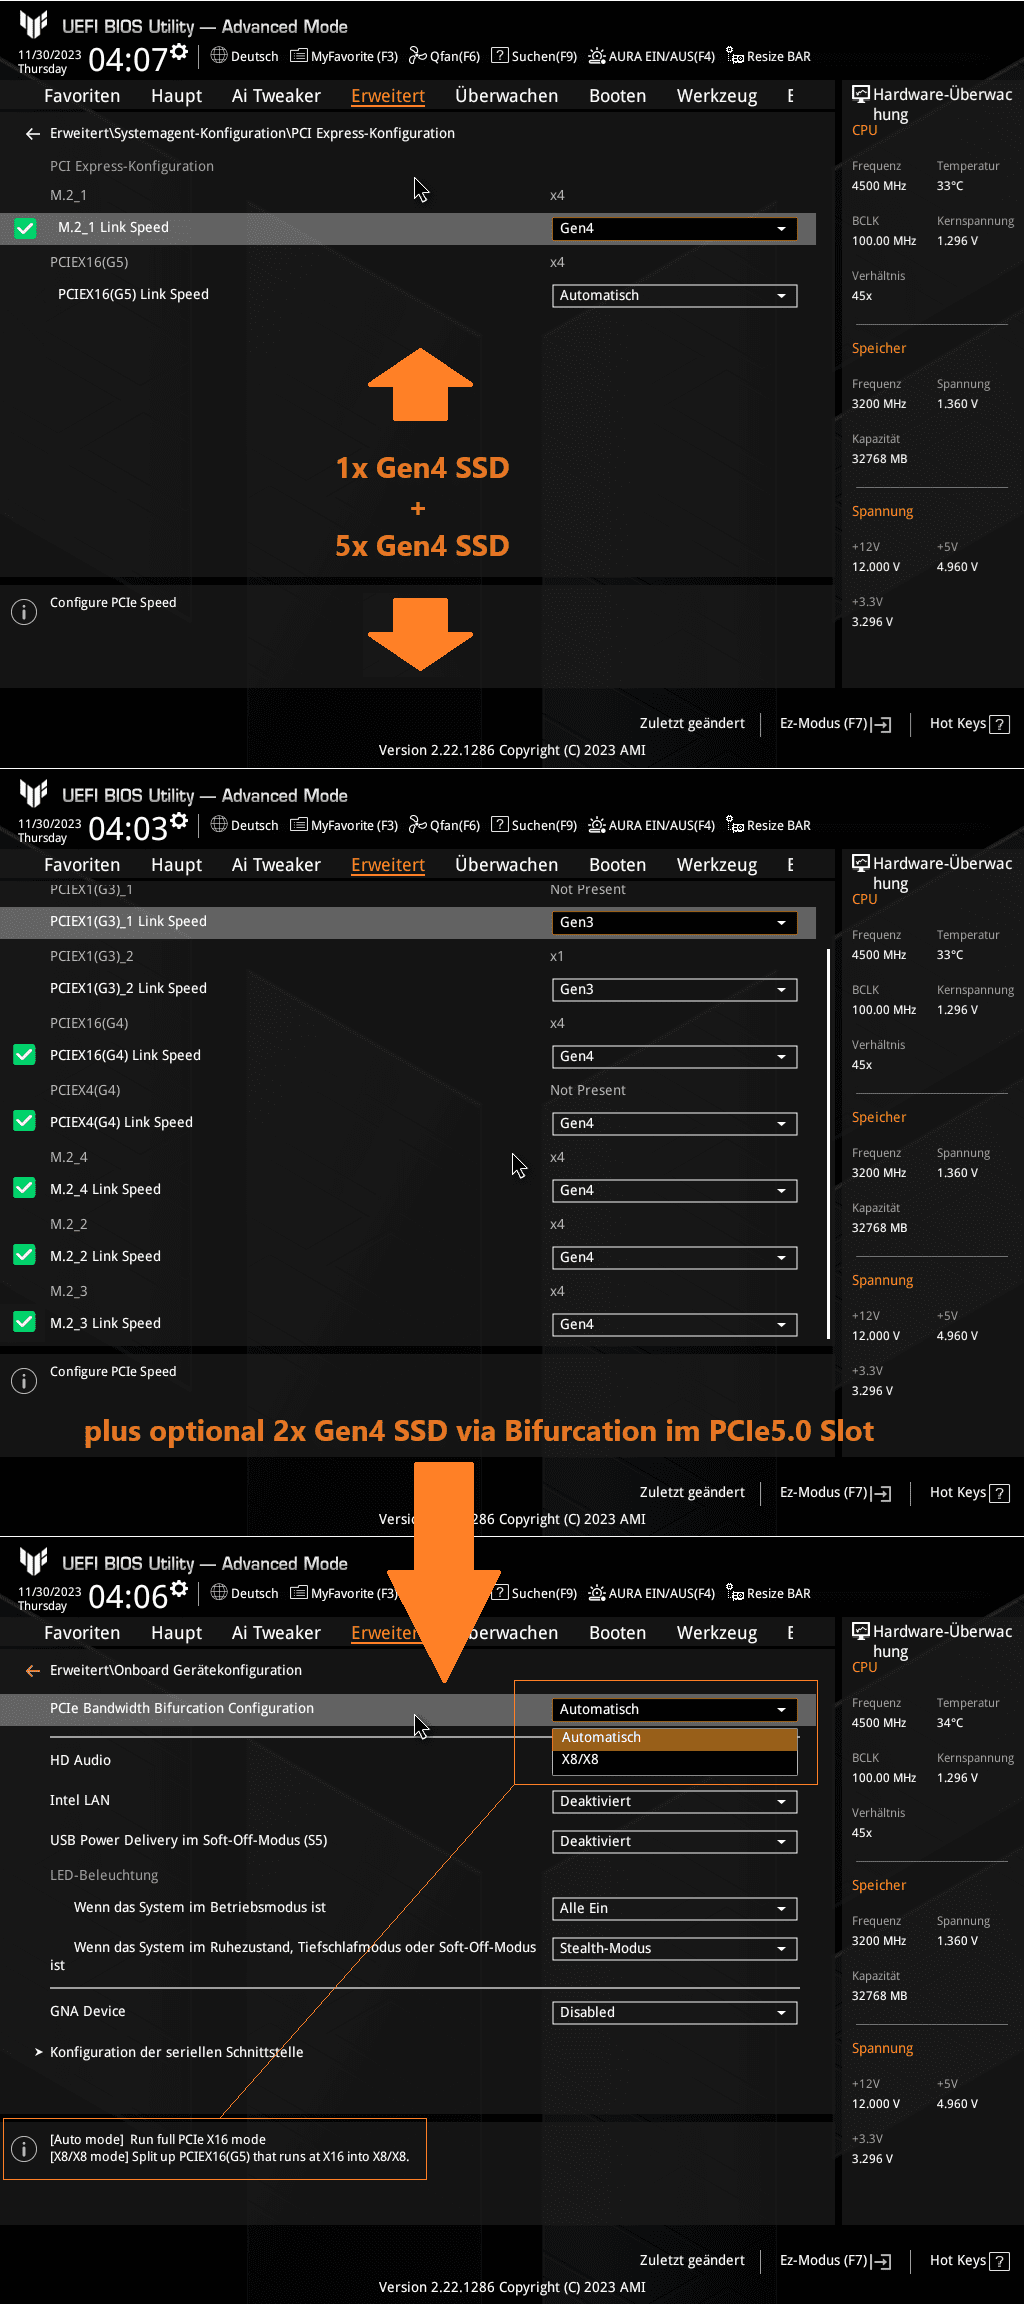Open the PCIe Bandwidth Bifurcation Configuration dropdown
This screenshot has width=1024, height=2304.
675,1710
